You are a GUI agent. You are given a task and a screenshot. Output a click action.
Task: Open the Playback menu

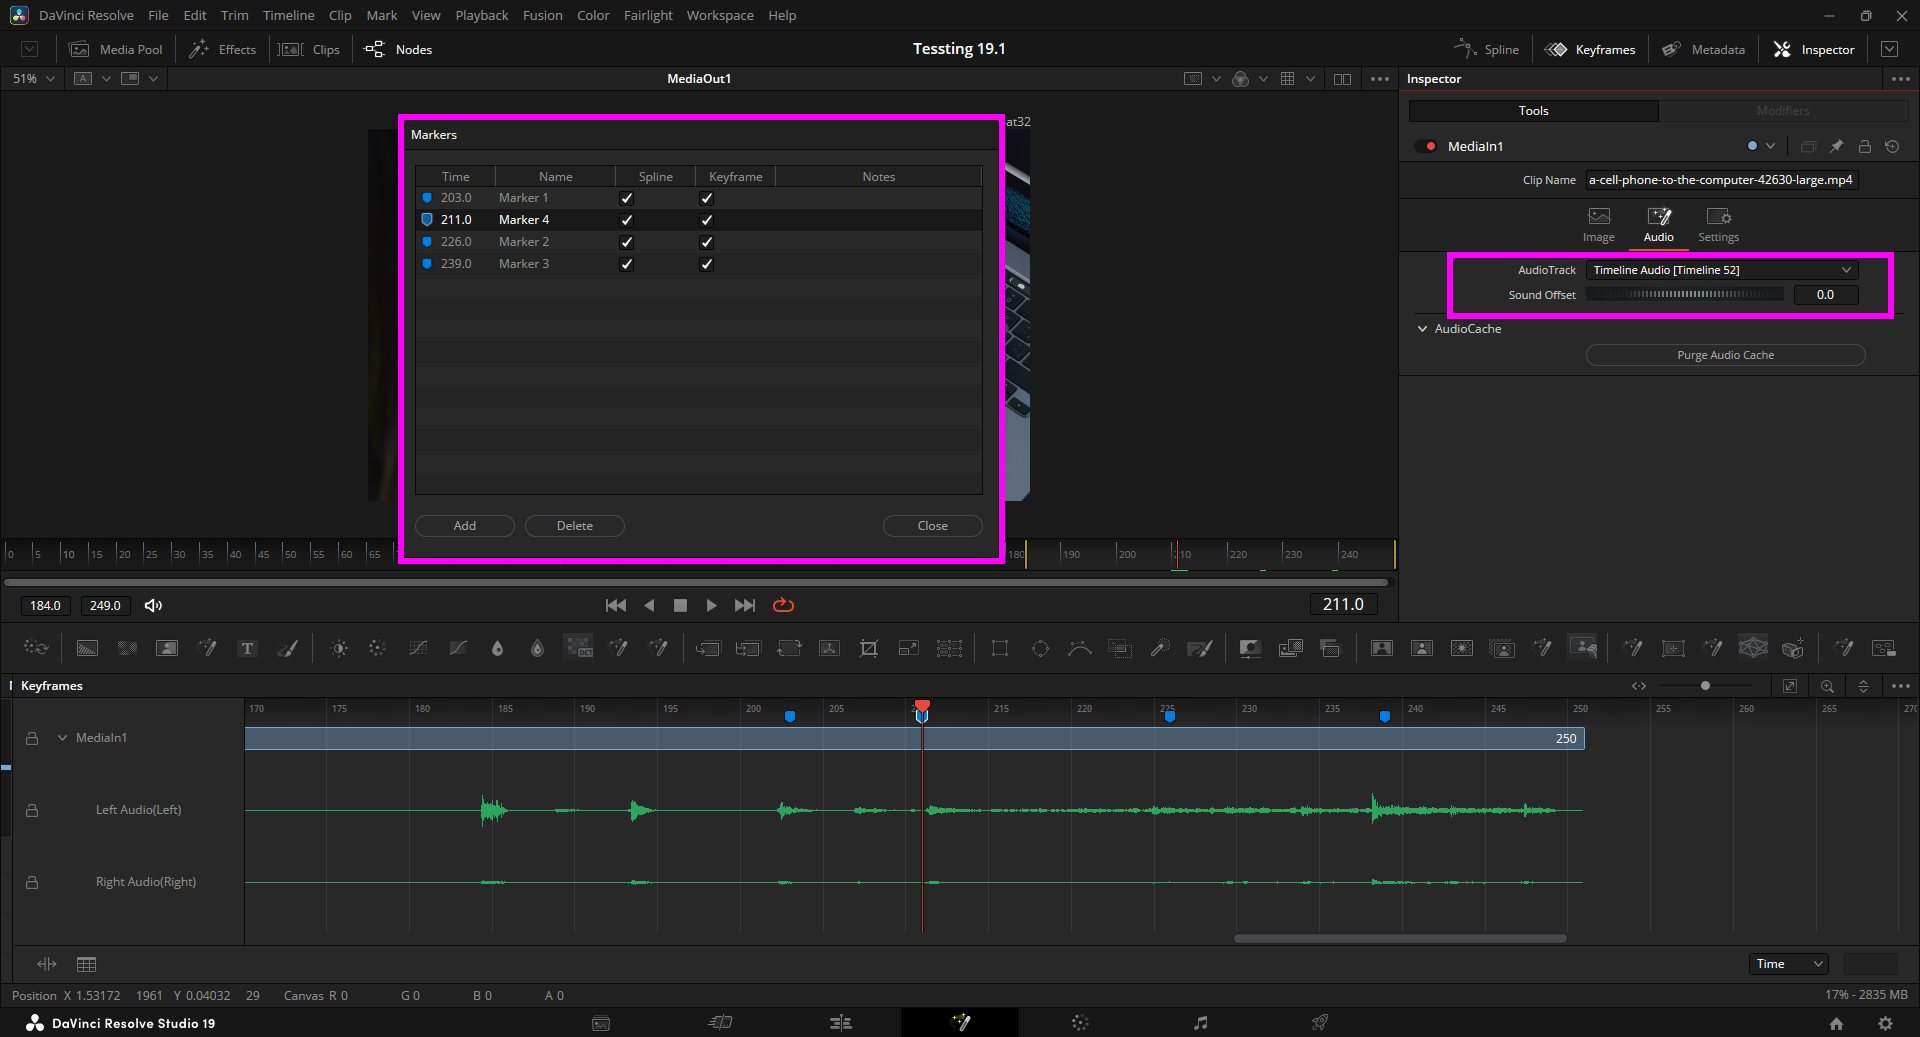[x=481, y=15]
